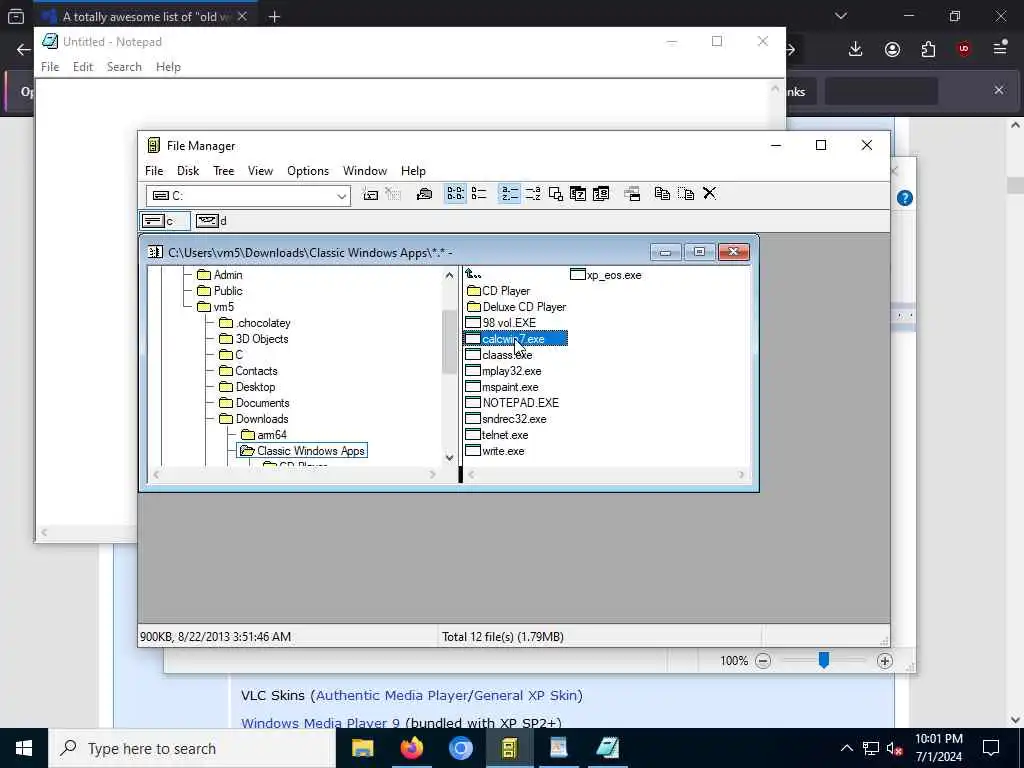1024x768 pixels.
Task: Select the mspaint.exe file
Action: point(502,387)
